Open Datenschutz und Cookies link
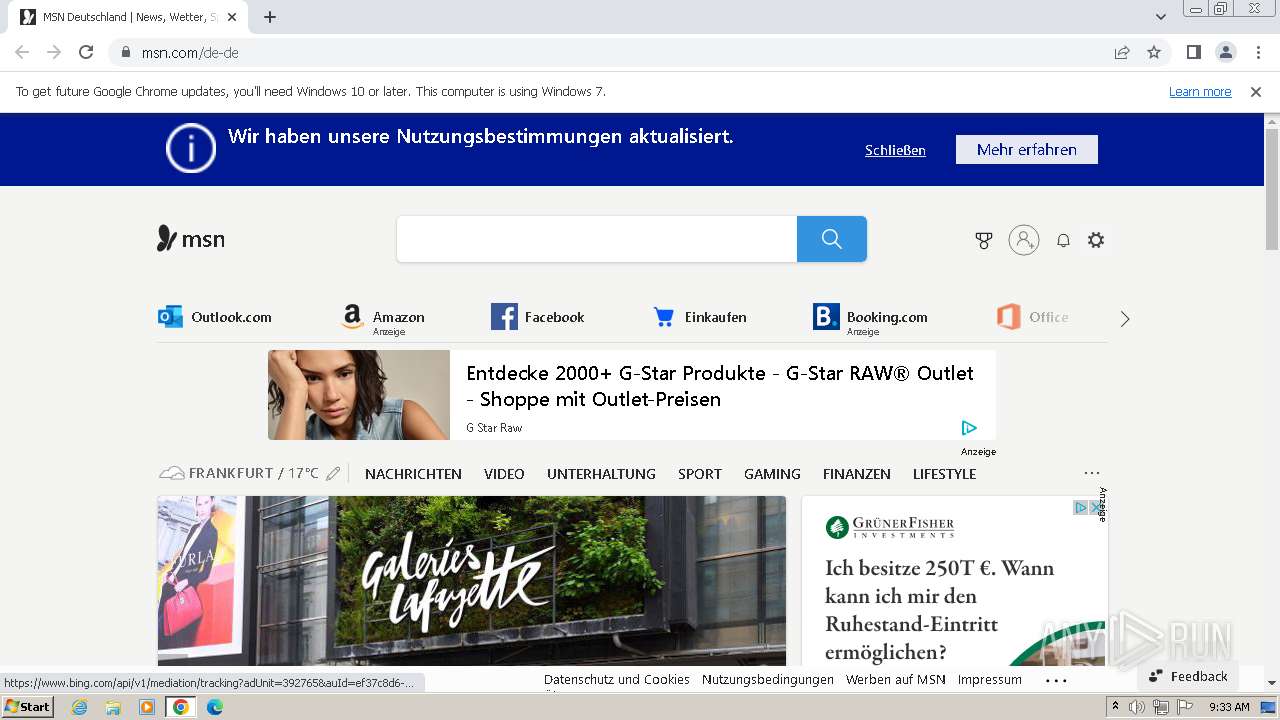Screen dimensions: 1280x720 [x=617, y=679]
